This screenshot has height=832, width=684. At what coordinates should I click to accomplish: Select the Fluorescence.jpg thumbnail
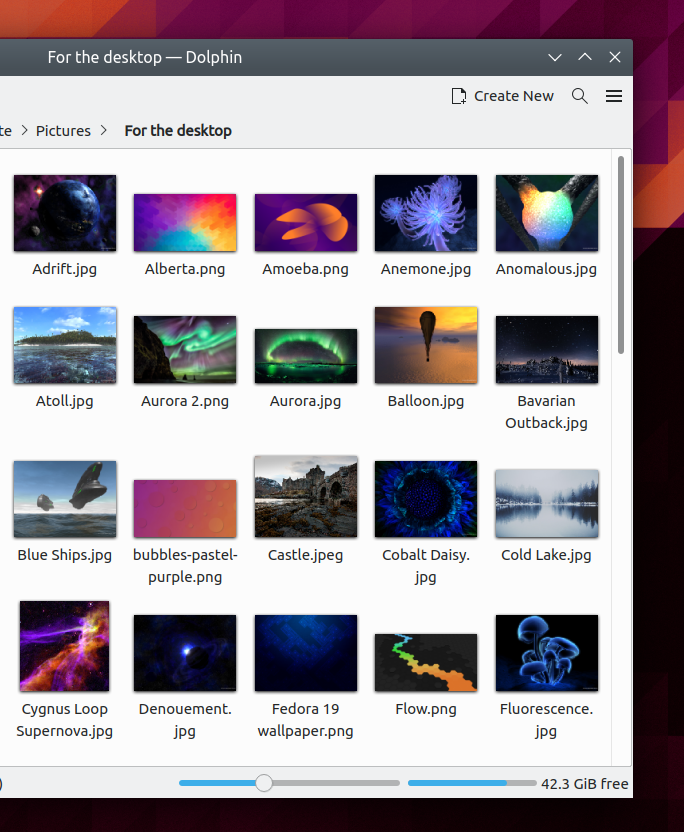click(x=547, y=653)
